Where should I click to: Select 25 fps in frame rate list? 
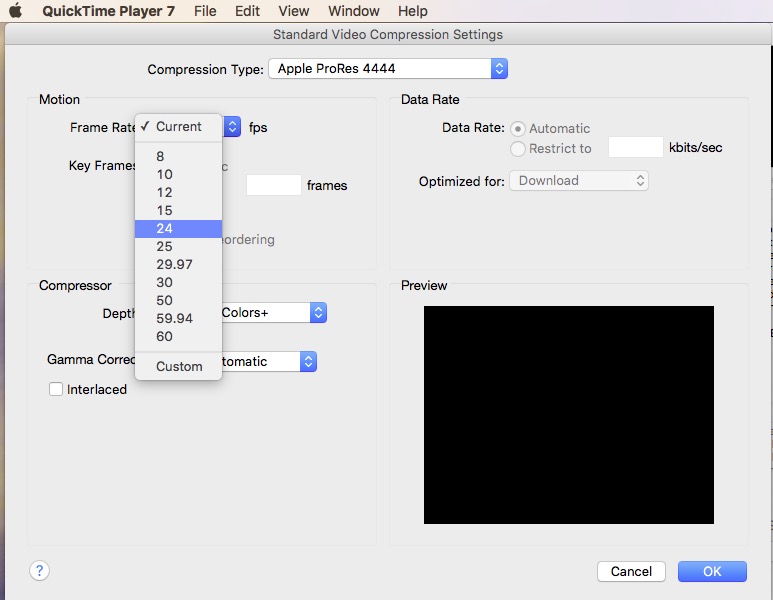178,247
